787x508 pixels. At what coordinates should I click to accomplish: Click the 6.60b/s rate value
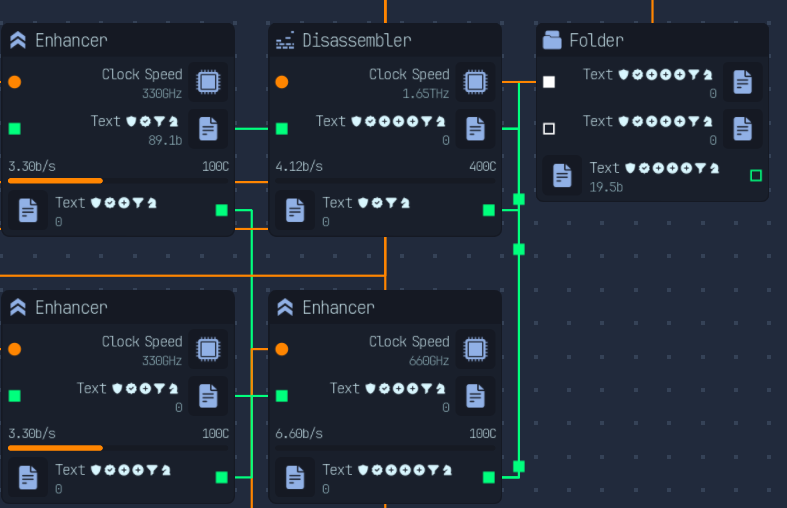pos(299,433)
